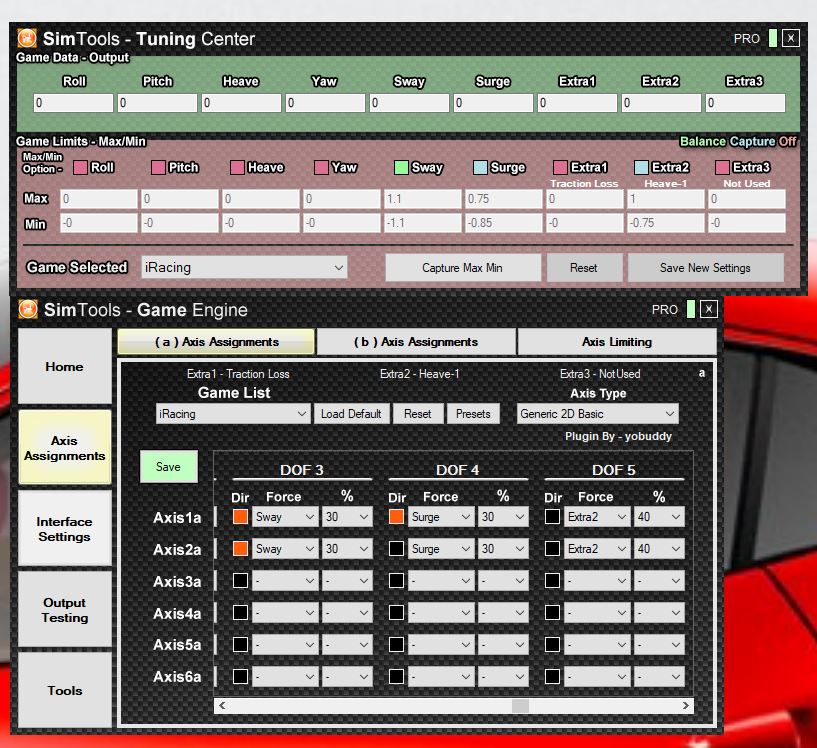This screenshot has width=817, height=748.
Task: Click Reset in the Tuning Center
Action: pyautogui.click(x=584, y=268)
